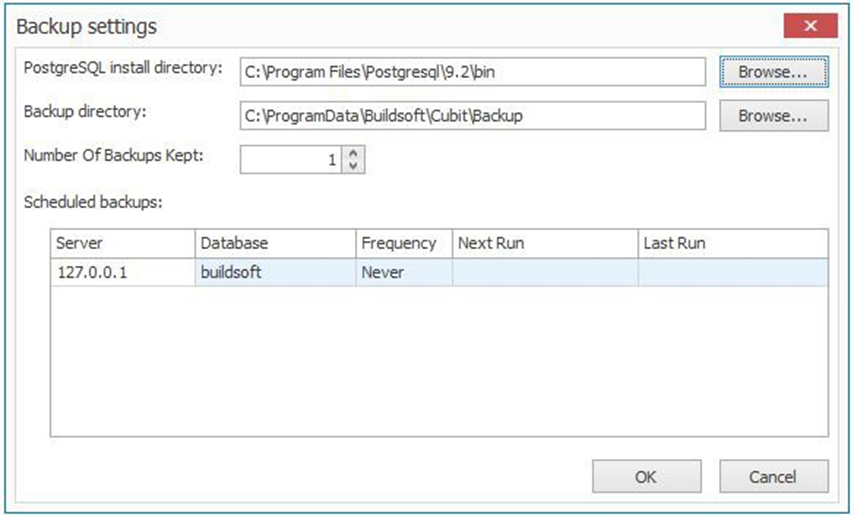854x515 pixels.
Task: Click the Browse button for Backup directory
Action: (x=773, y=115)
